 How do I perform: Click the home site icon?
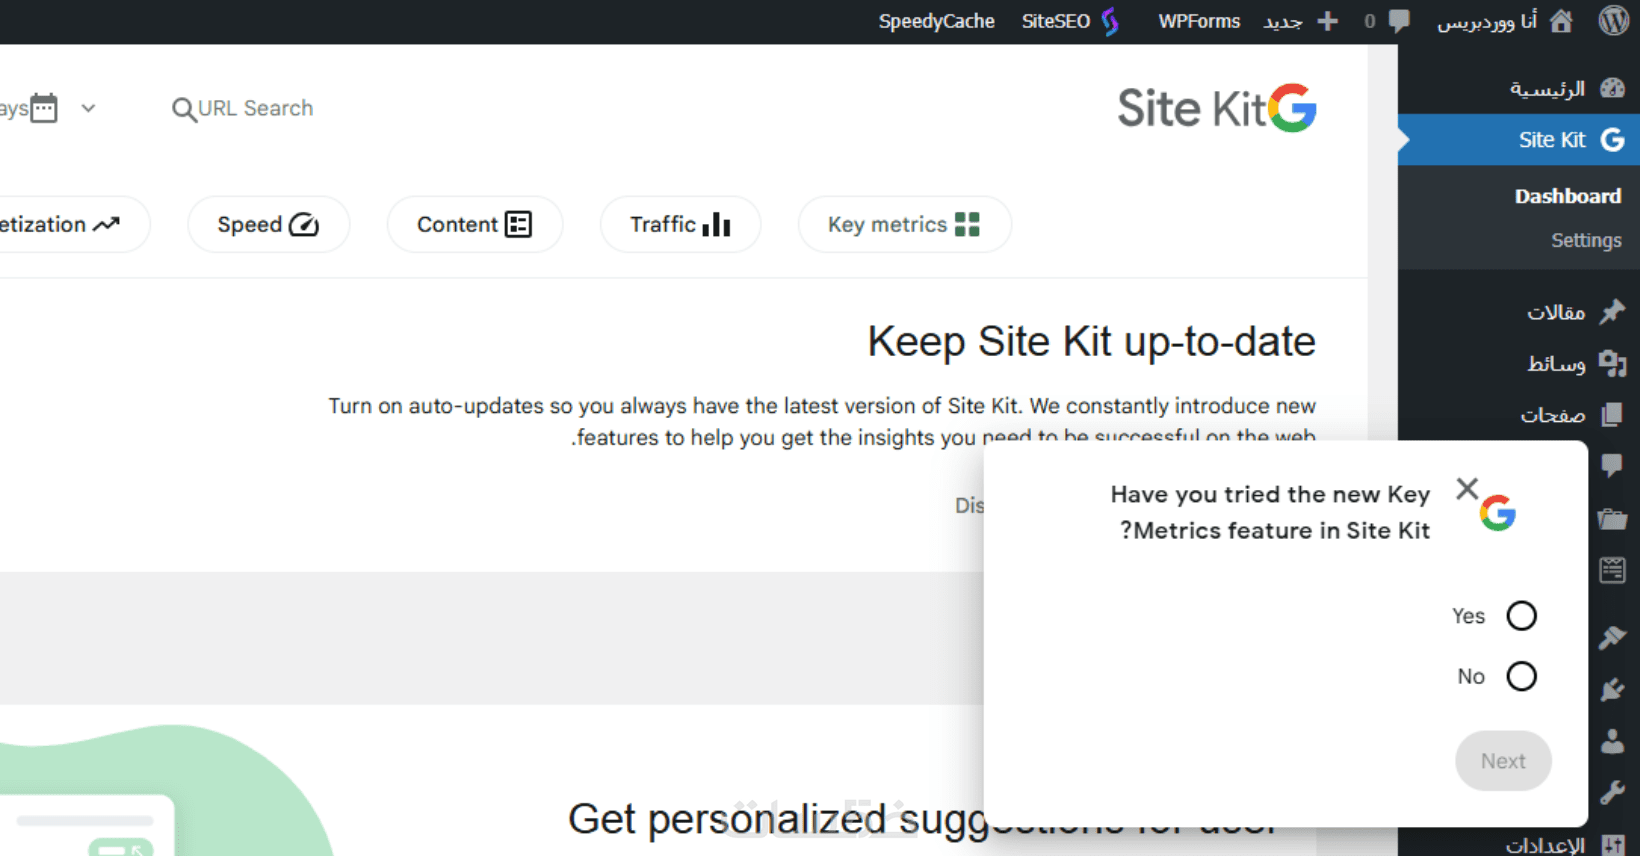click(x=1561, y=20)
